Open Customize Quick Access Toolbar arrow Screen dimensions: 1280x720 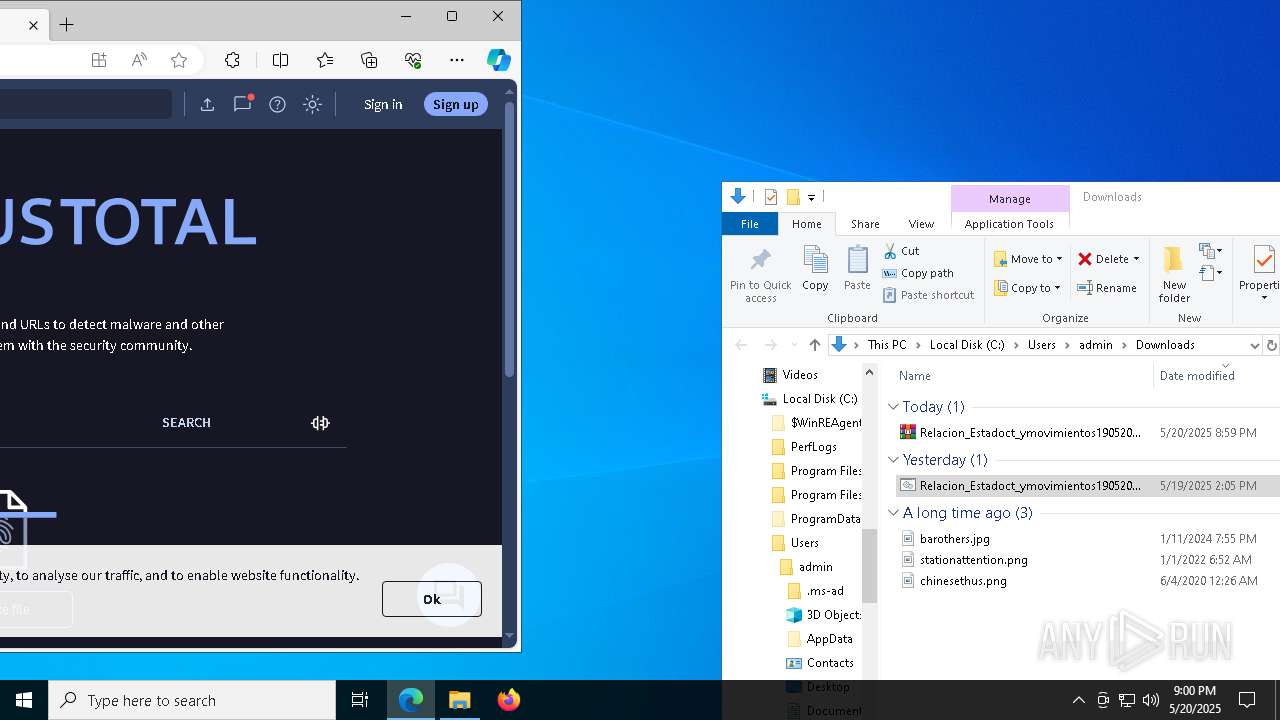[x=811, y=197]
